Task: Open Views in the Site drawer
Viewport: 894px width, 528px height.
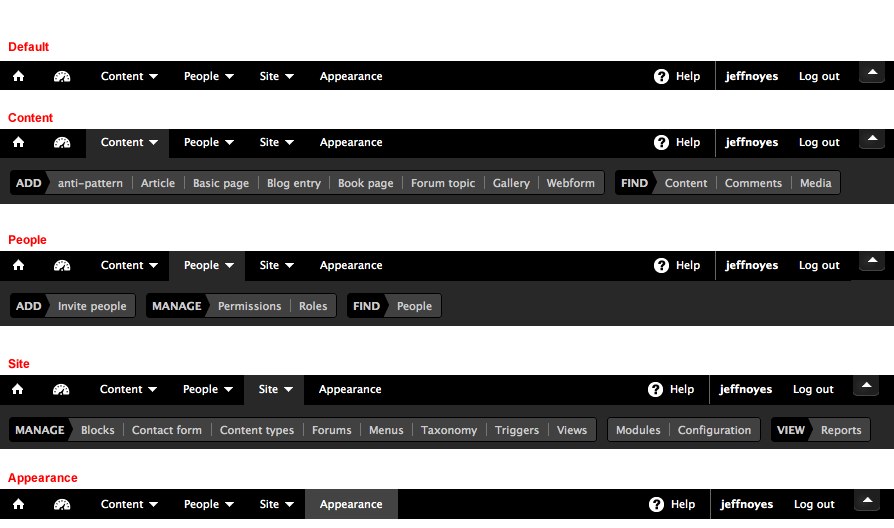Action: [x=571, y=430]
